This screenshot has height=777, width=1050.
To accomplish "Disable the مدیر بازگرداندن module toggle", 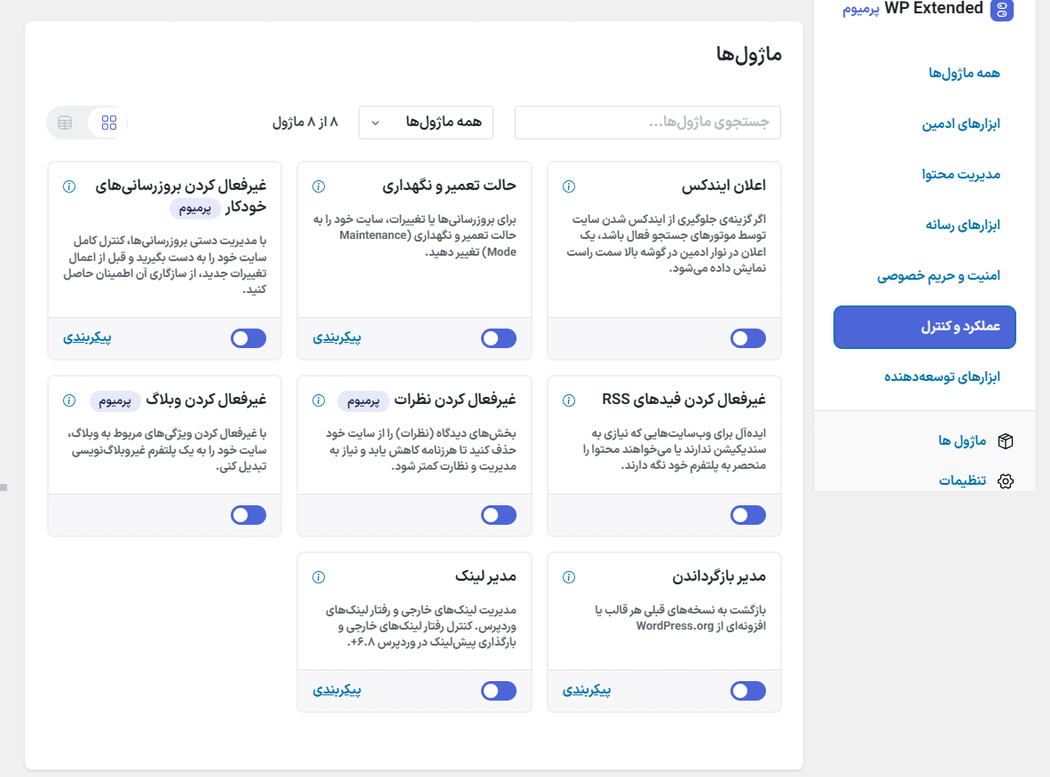I will coord(748,691).
